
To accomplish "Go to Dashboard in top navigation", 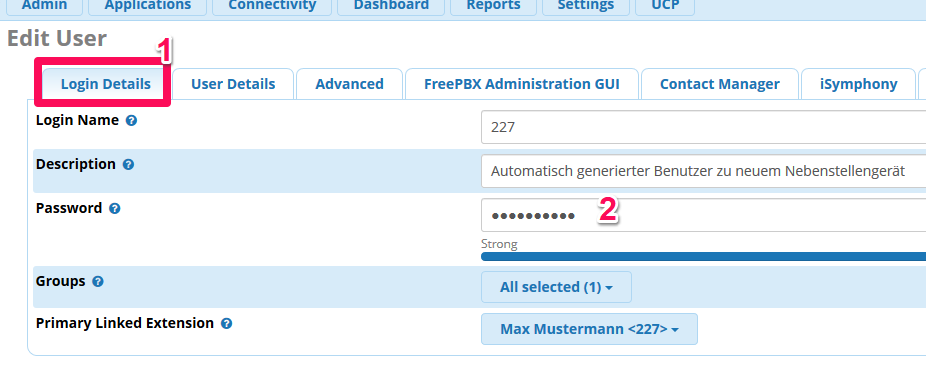I will tap(391, 6).
